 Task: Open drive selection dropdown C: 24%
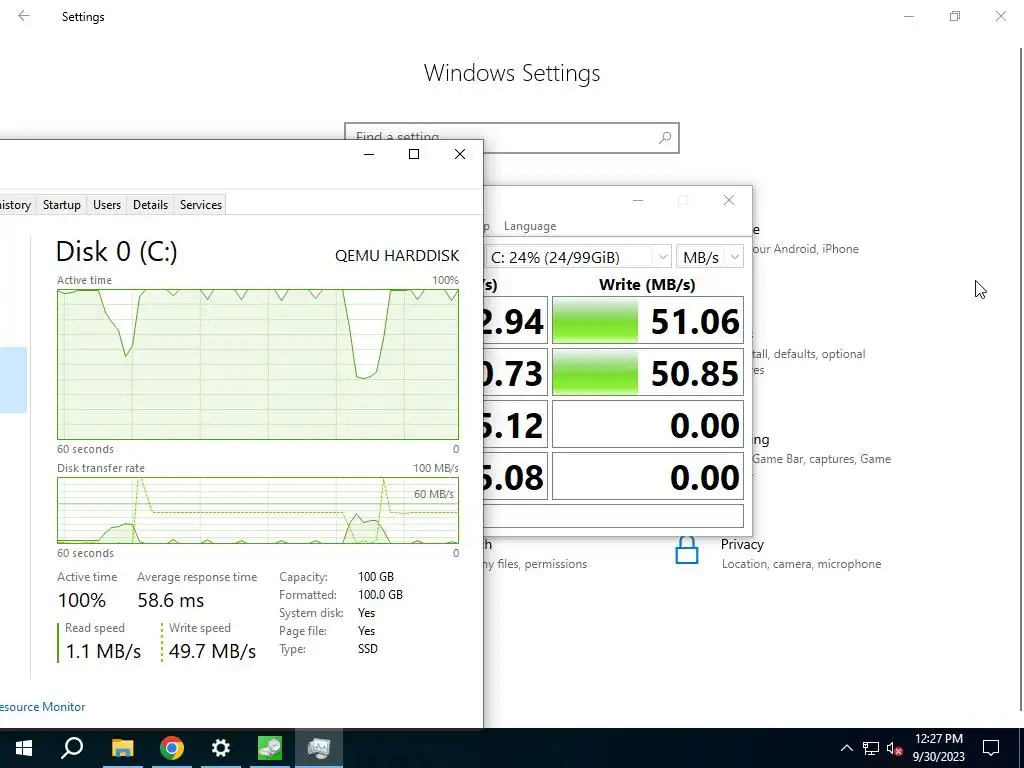tap(578, 257)
